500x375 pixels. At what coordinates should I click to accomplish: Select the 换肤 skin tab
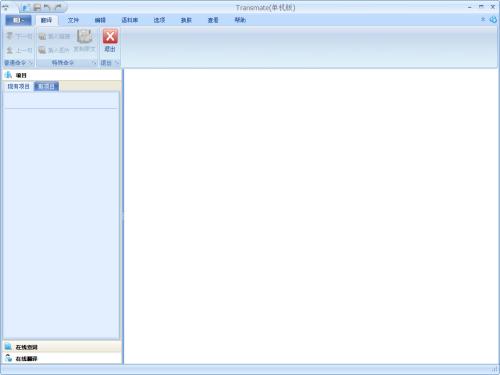point(186,20)
